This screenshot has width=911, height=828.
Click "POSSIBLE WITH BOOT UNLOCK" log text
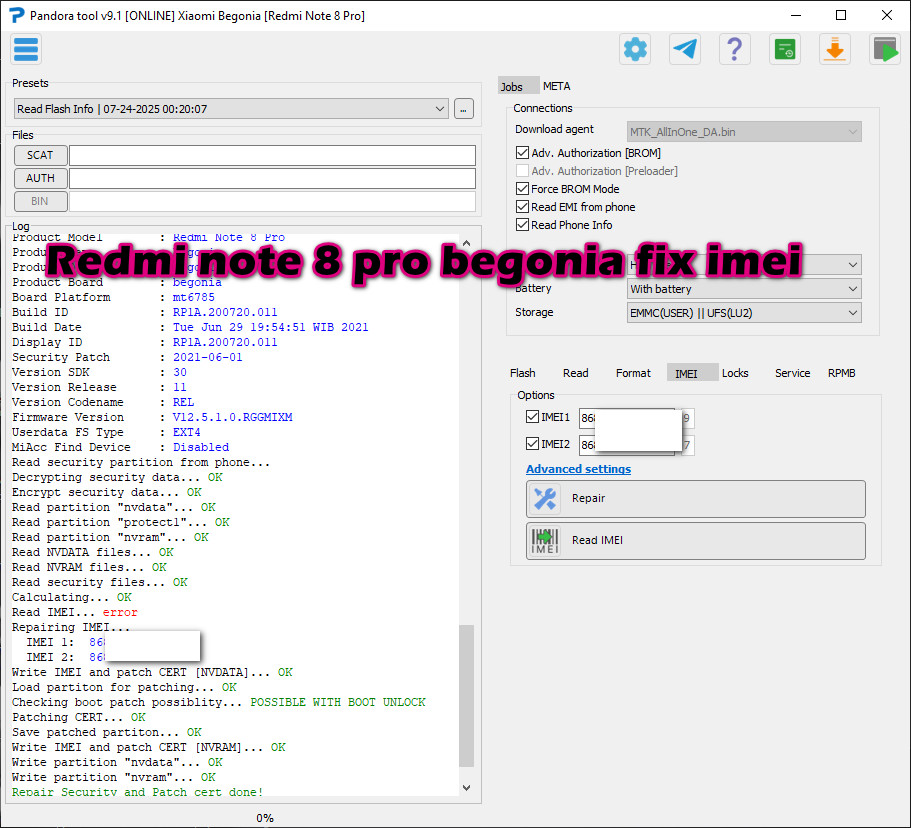coord(338,702)
